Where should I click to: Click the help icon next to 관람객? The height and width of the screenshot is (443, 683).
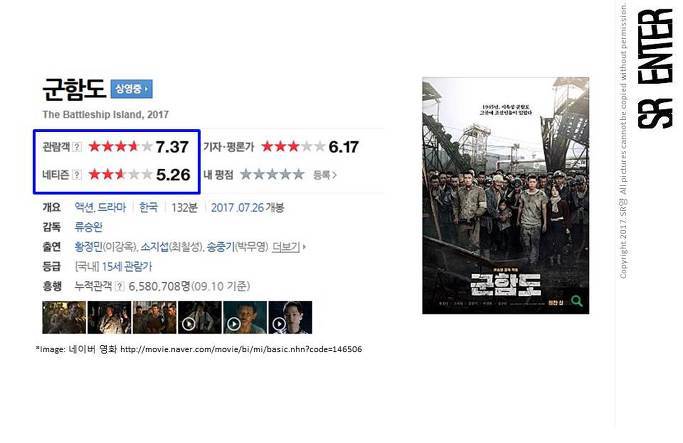[x=76, y=147]
